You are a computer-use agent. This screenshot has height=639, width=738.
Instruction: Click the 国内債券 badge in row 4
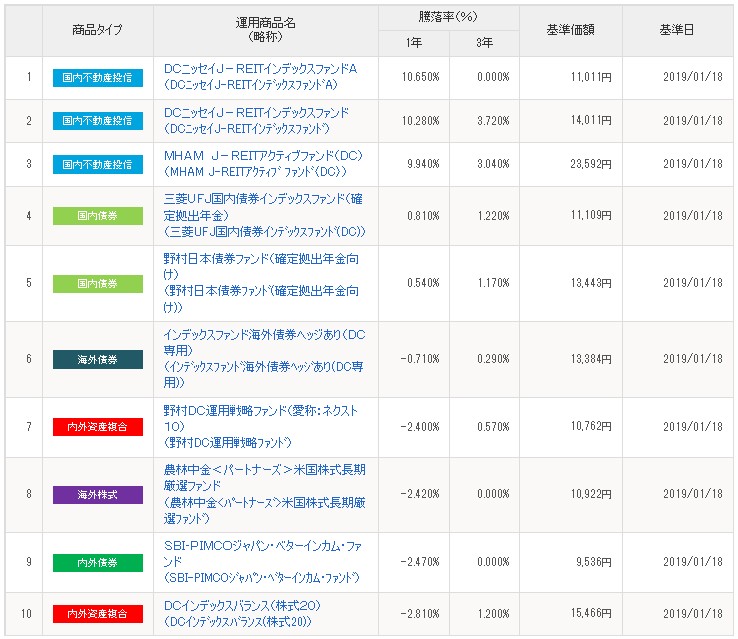click(x=97, y=216)
